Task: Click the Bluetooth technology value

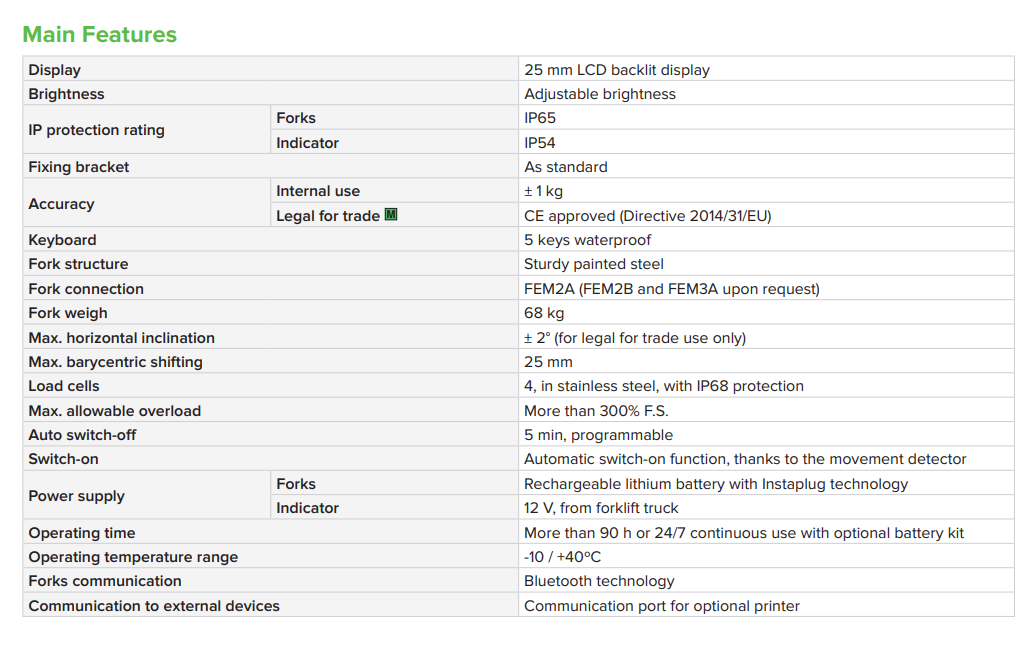Action: 599,581
